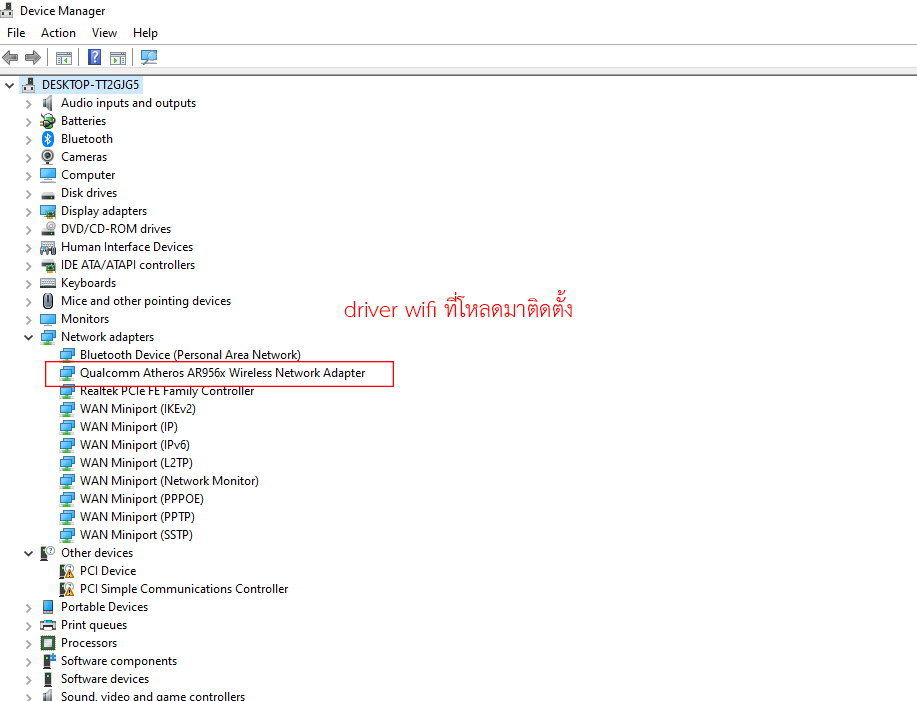Click the DVD/CD-ROM drives disc icon
This screenshot has height=701, width=917.
pyautogui.click(x=48, y=229)
